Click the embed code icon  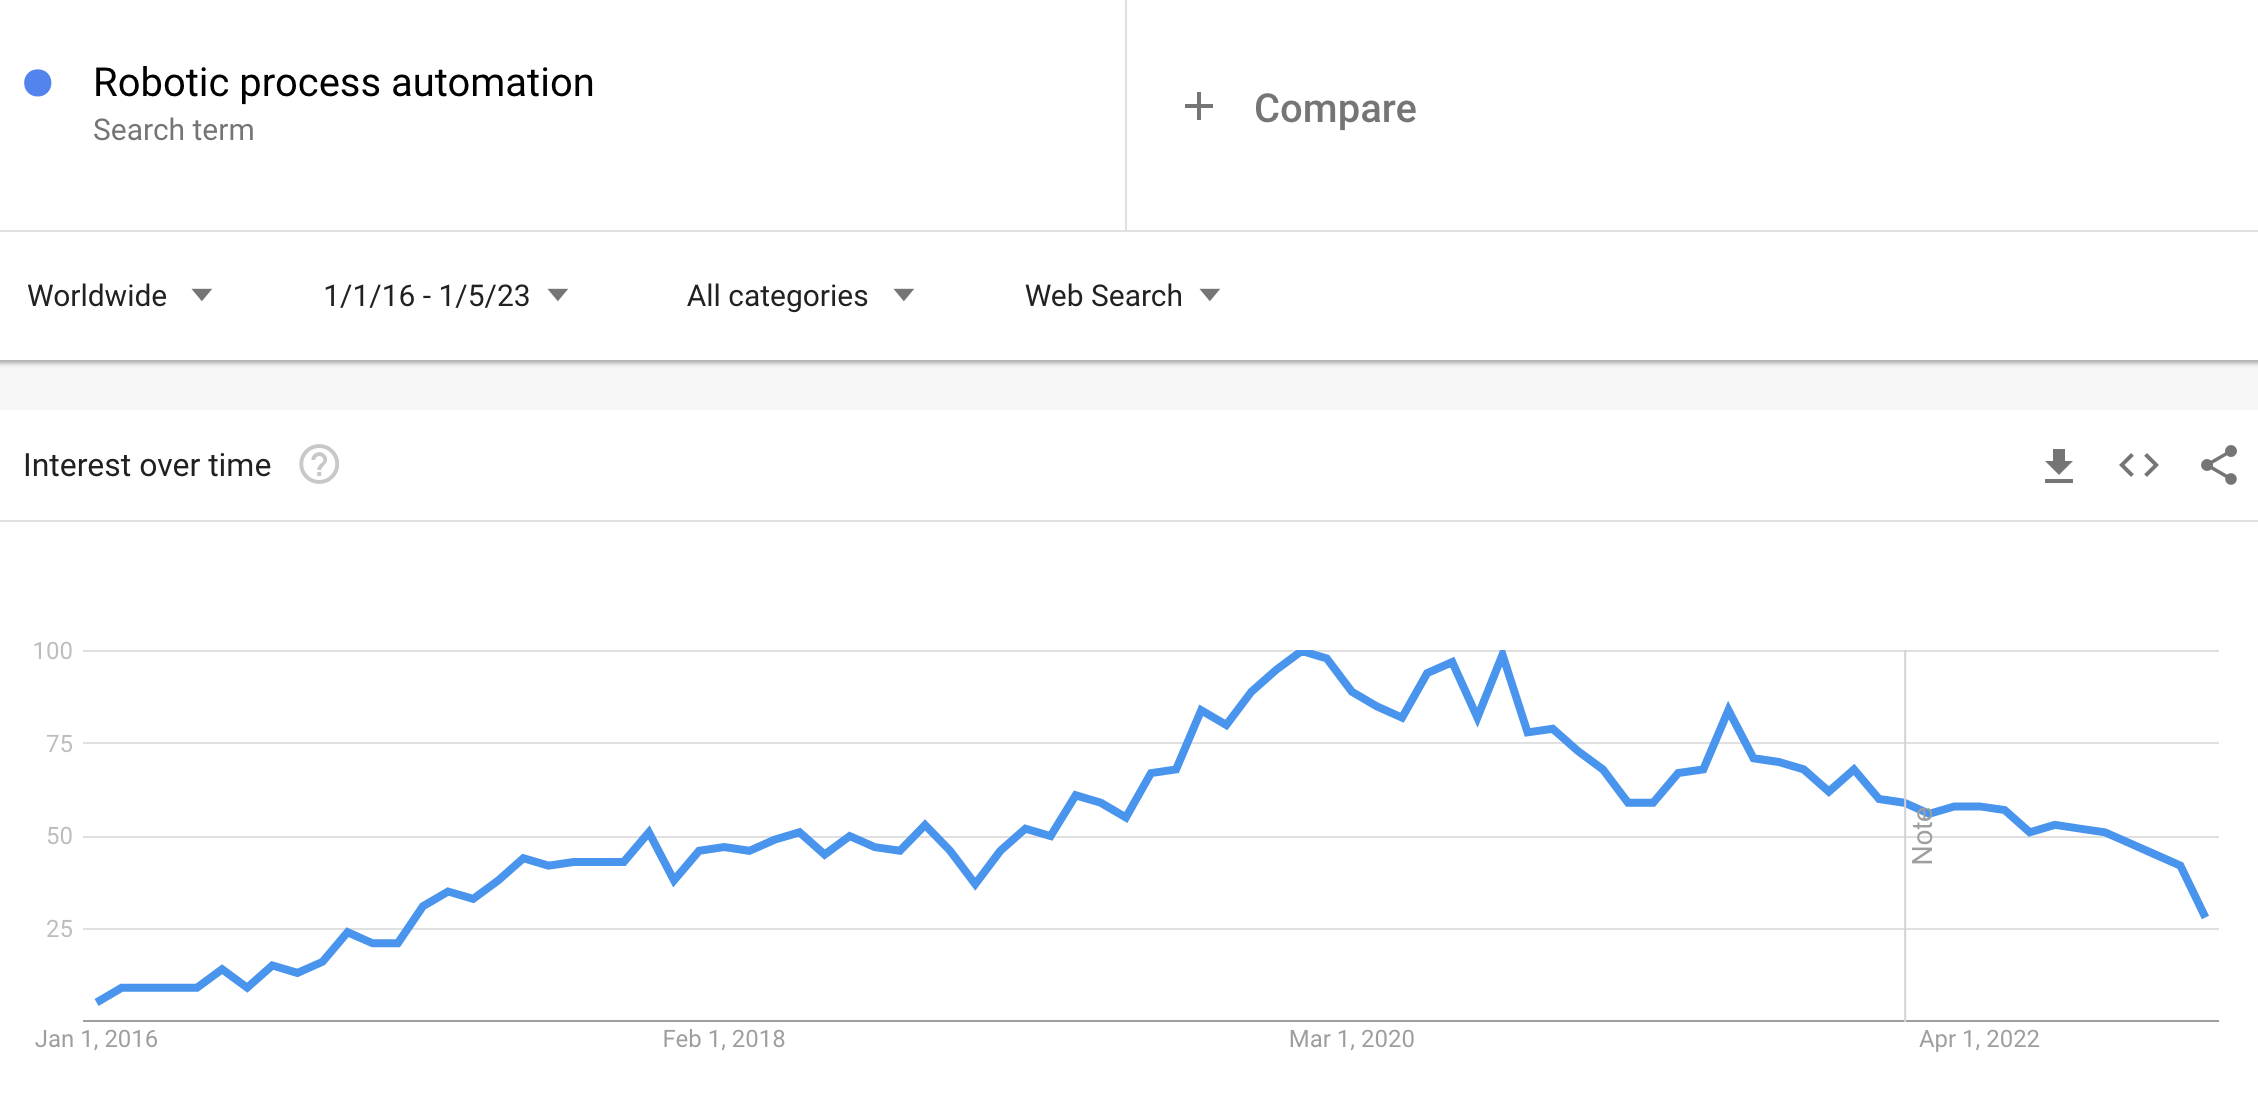[2138, 466]
